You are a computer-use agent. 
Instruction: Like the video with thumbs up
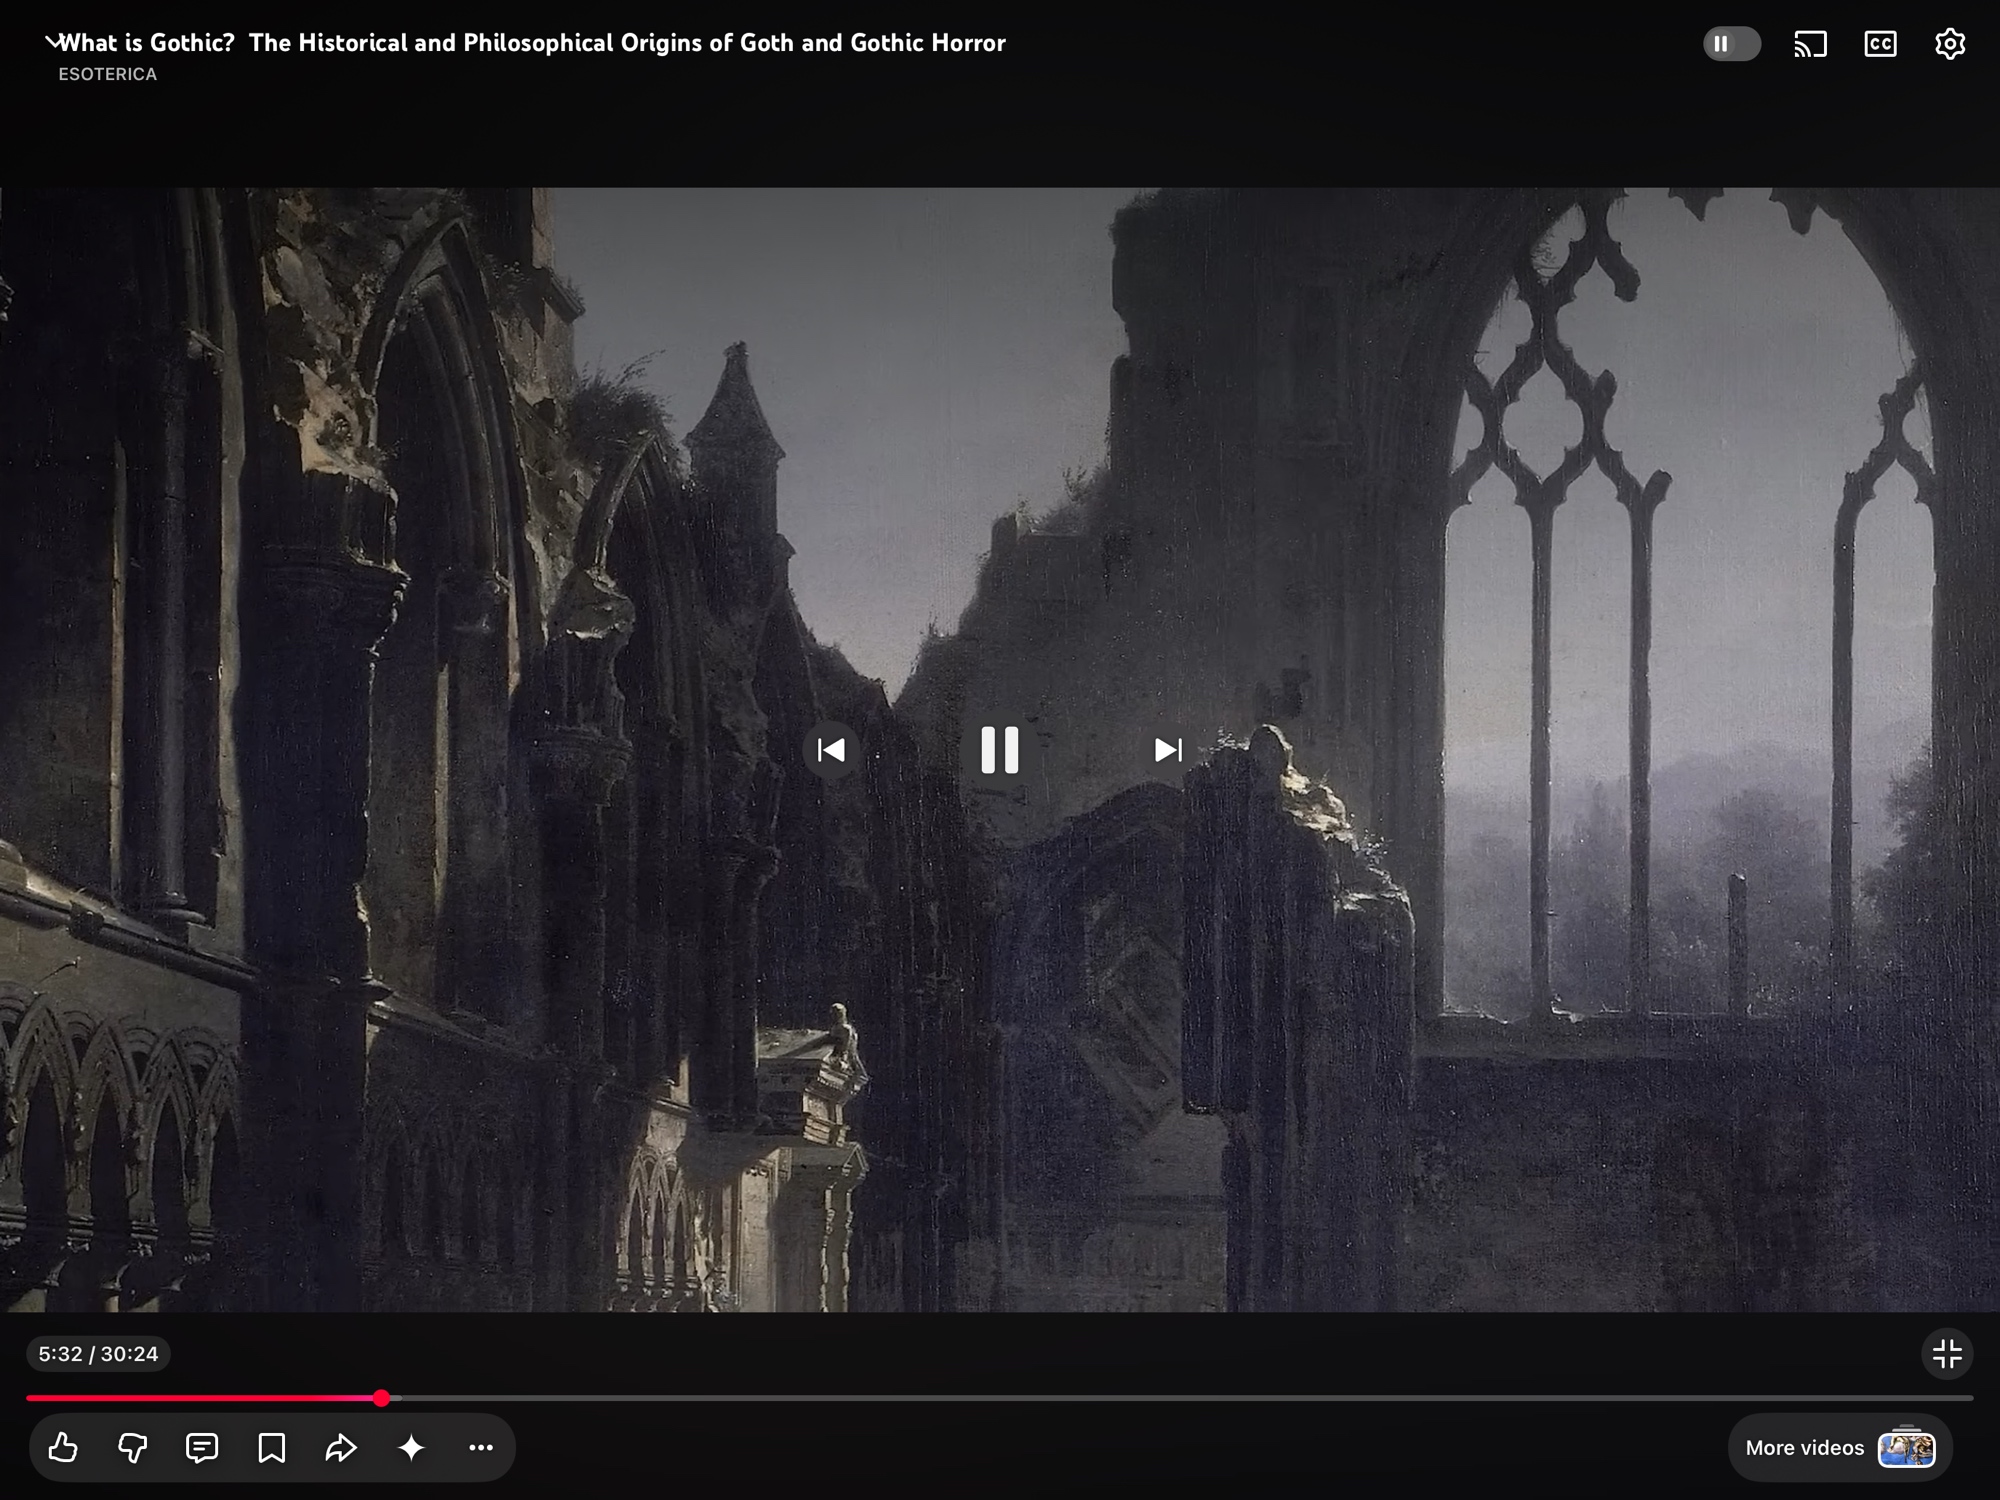(63, 1447)
